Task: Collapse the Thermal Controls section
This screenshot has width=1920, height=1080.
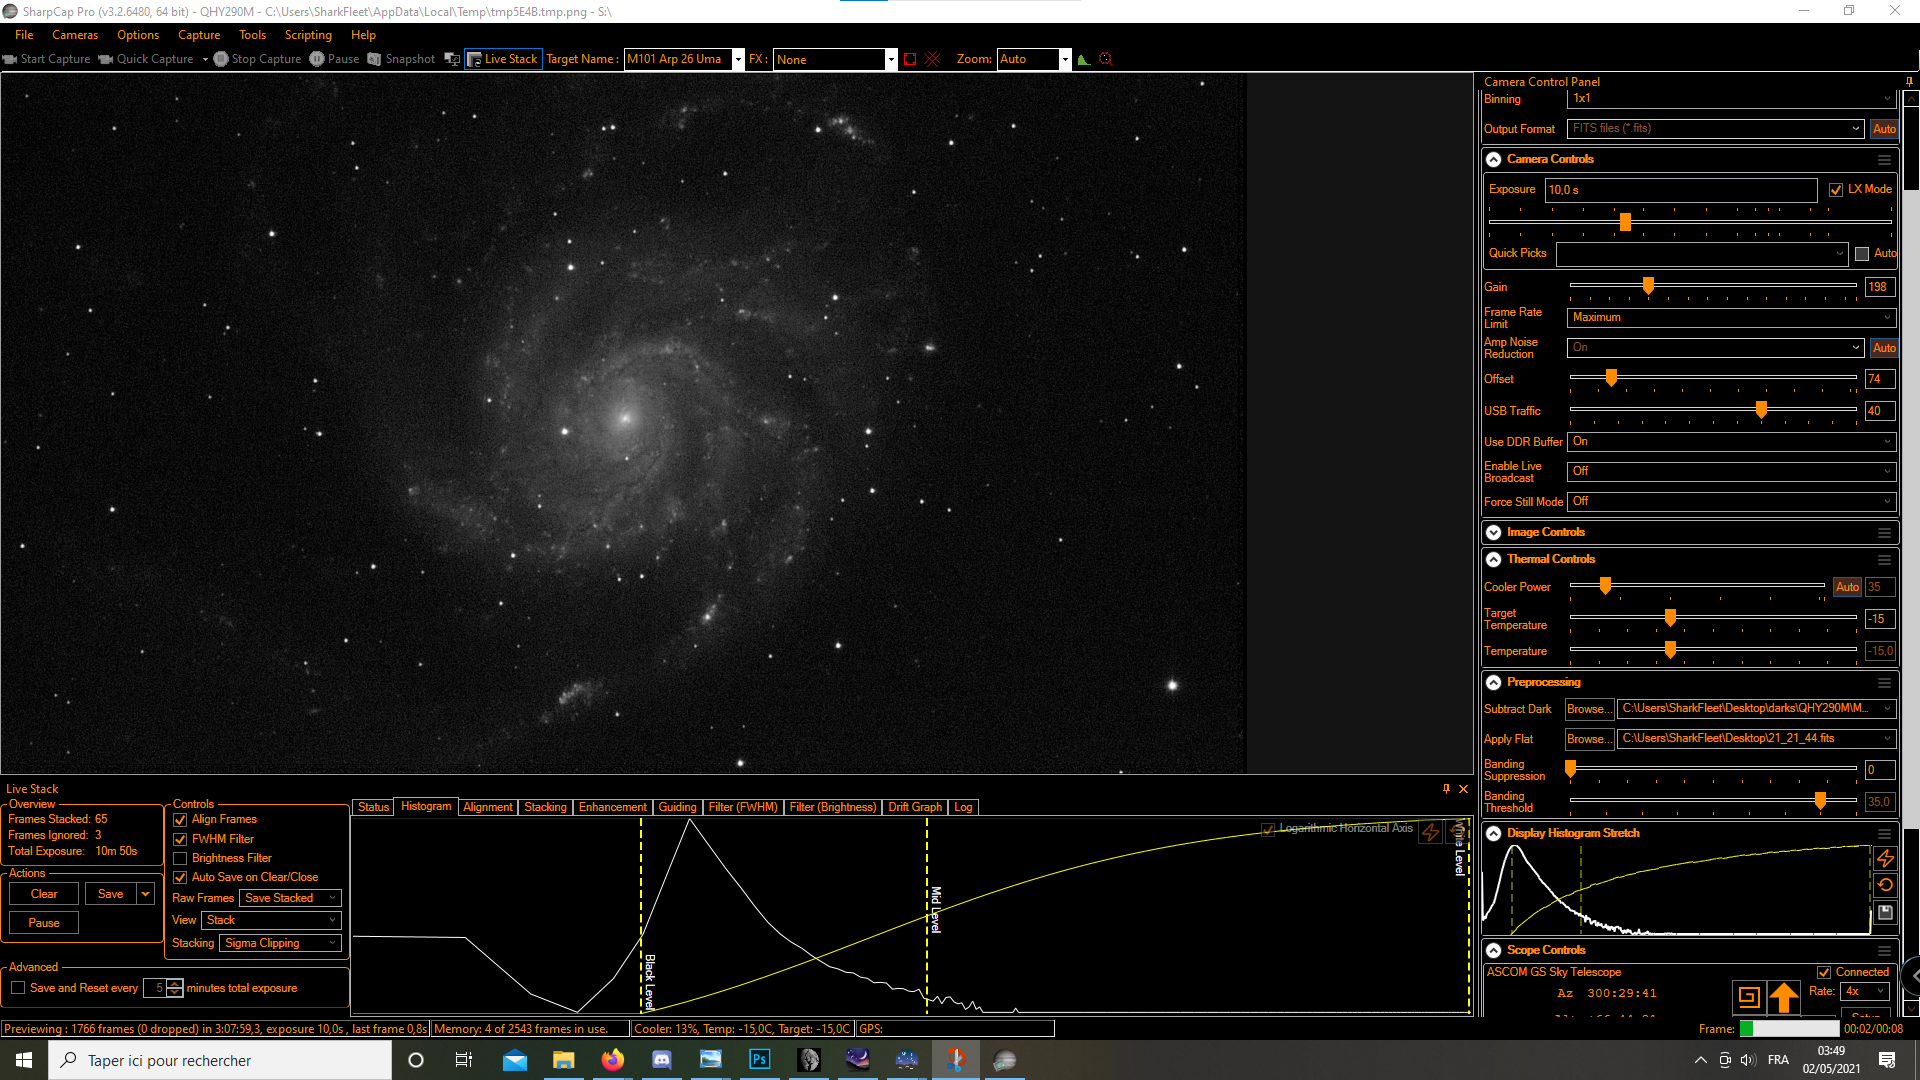Action: pyautogui.click(x=1493, y=559)
